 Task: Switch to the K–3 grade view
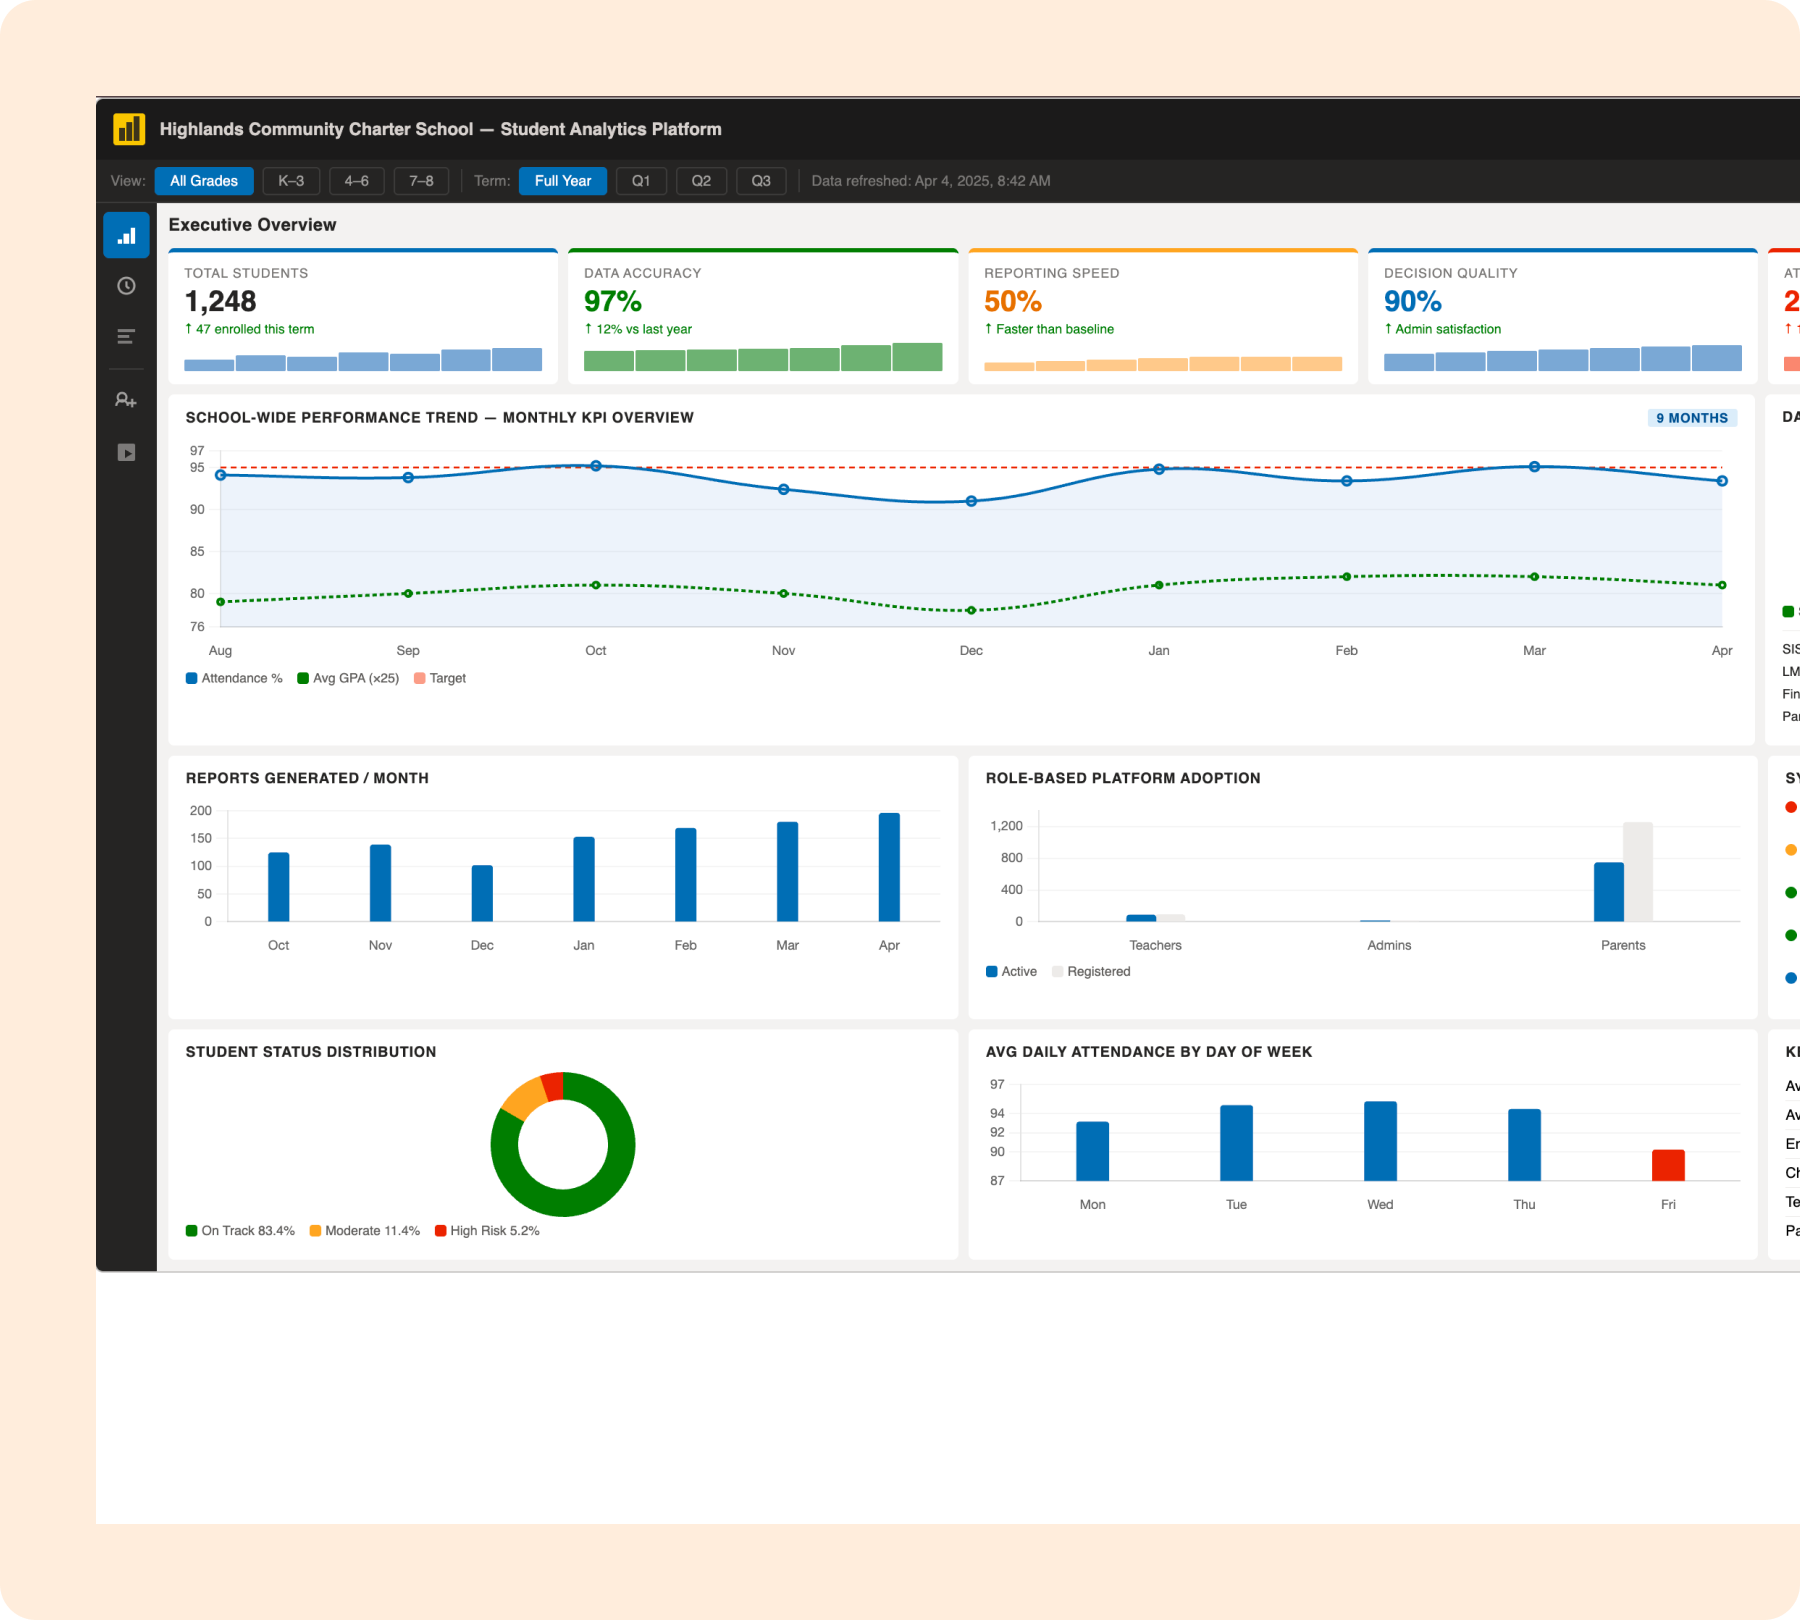291,181
